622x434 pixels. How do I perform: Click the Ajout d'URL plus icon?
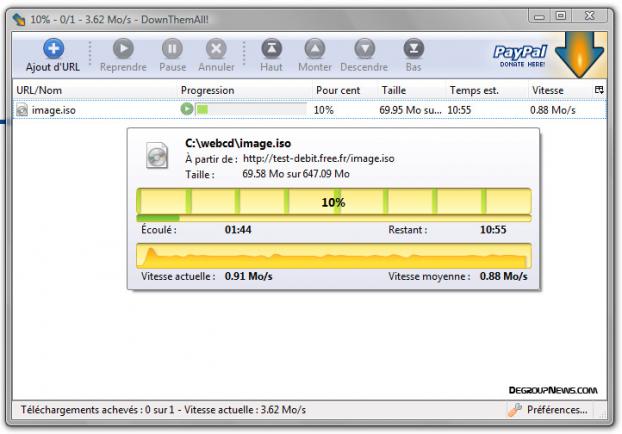pyautogui.click(x=54, y=49)
